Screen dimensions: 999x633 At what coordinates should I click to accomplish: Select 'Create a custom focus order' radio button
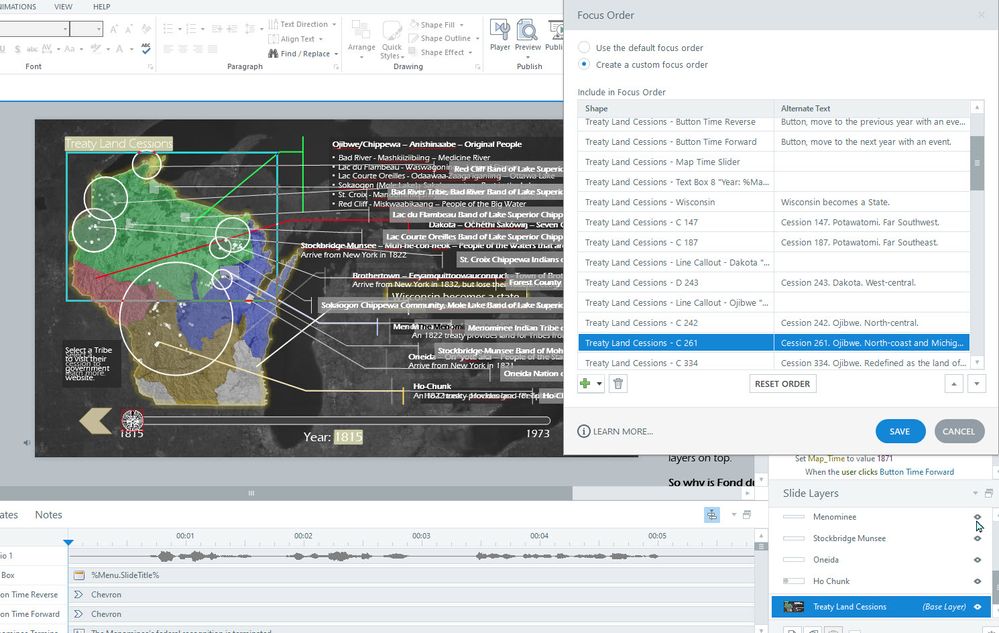(x=584, y=65)
